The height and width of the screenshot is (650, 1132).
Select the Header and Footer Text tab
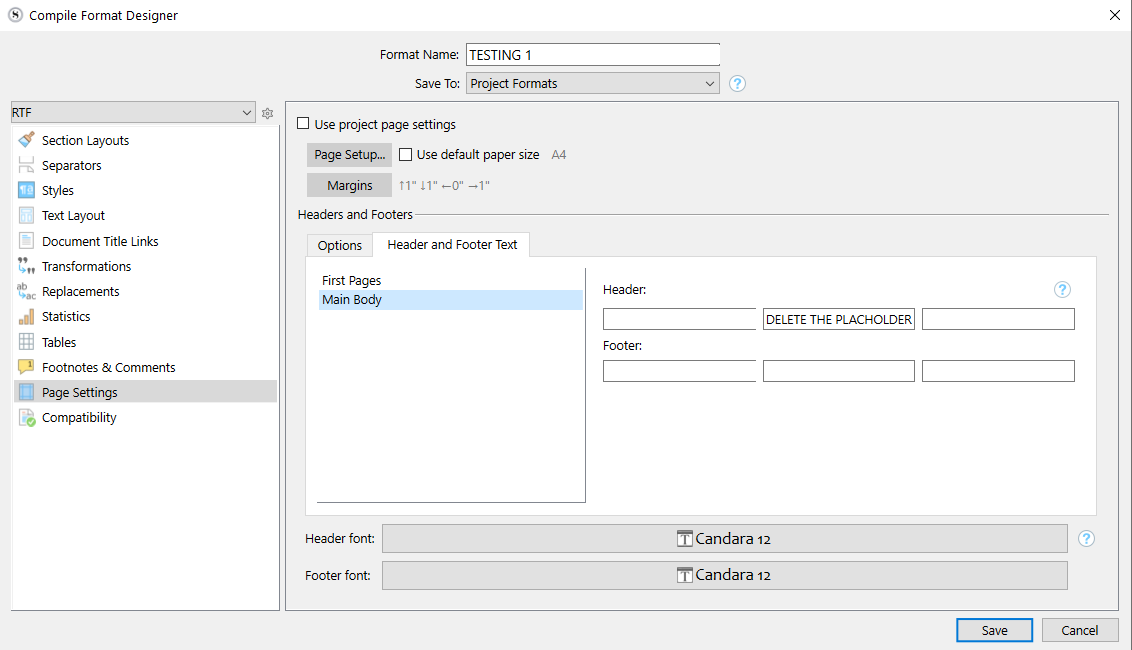click(x=452, y=245)
